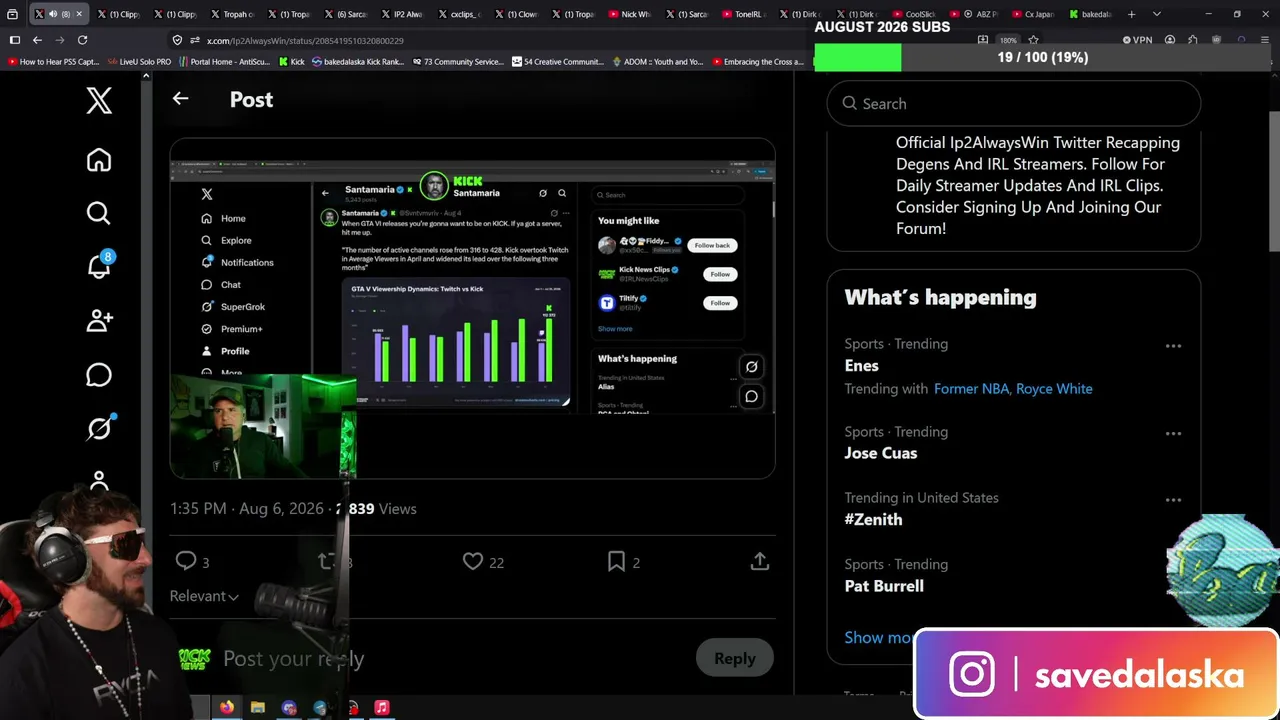Viewport: 1280px width, 720px height.
Task: Open Chat messages bubble in sidebar
Action: [99, 374]
